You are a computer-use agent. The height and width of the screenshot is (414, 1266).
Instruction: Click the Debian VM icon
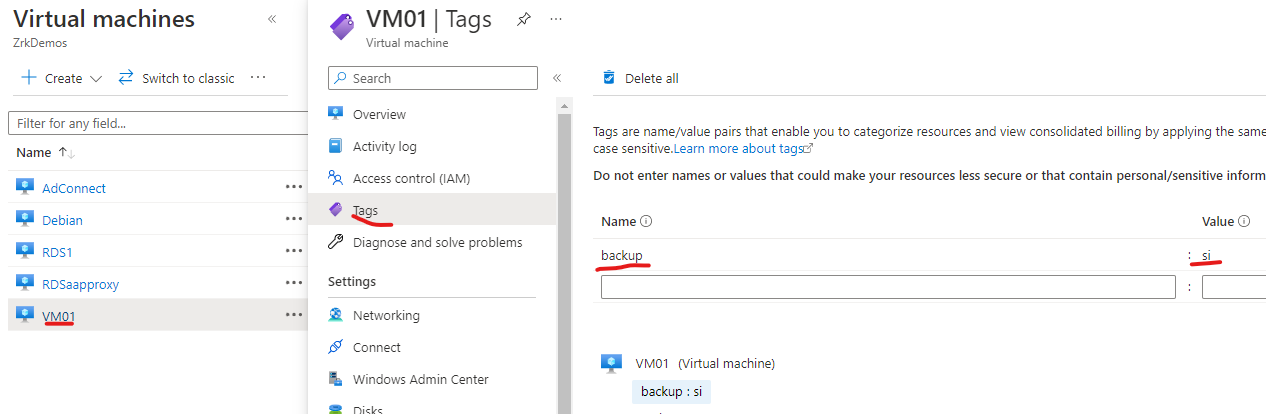tap(26, 220)
